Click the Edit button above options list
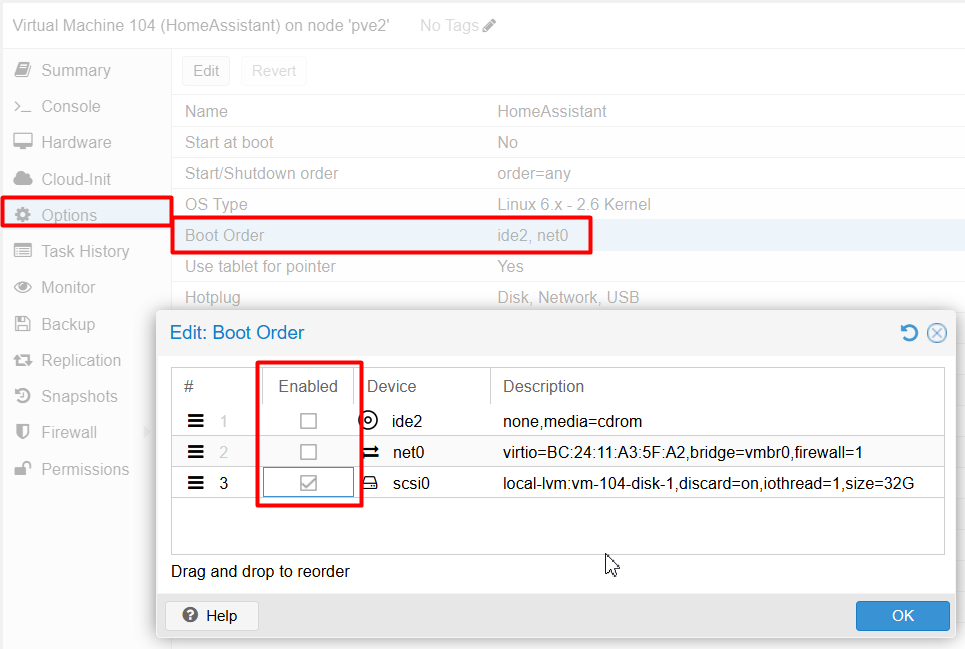This screenshot has width=965, height=649. (x=206, y=71)
